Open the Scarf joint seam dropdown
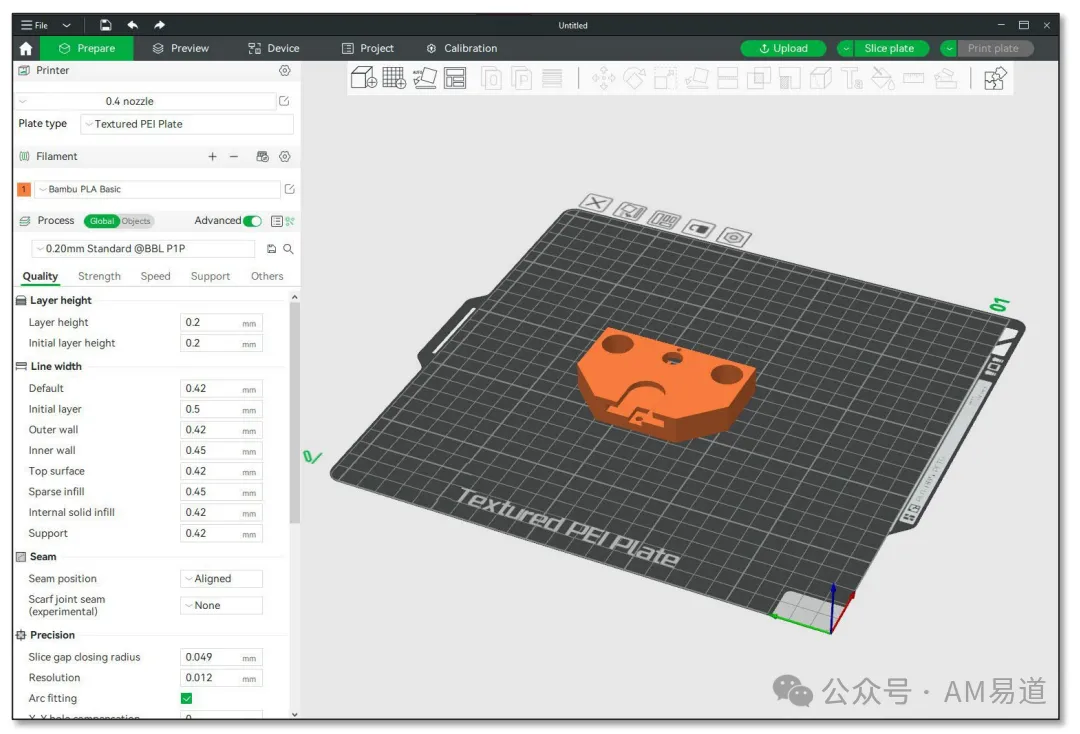The height and width of the screenshot is (734, 1080). (x=221, y=605)
